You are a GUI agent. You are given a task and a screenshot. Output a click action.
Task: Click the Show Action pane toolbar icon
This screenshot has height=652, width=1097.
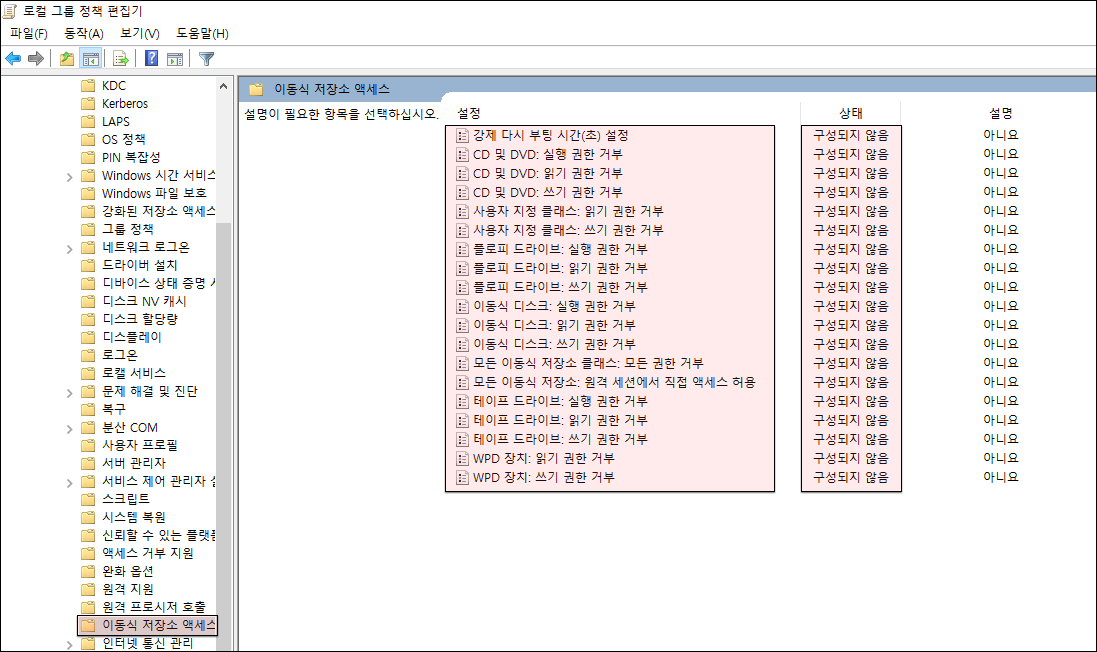tap(173, 57)
